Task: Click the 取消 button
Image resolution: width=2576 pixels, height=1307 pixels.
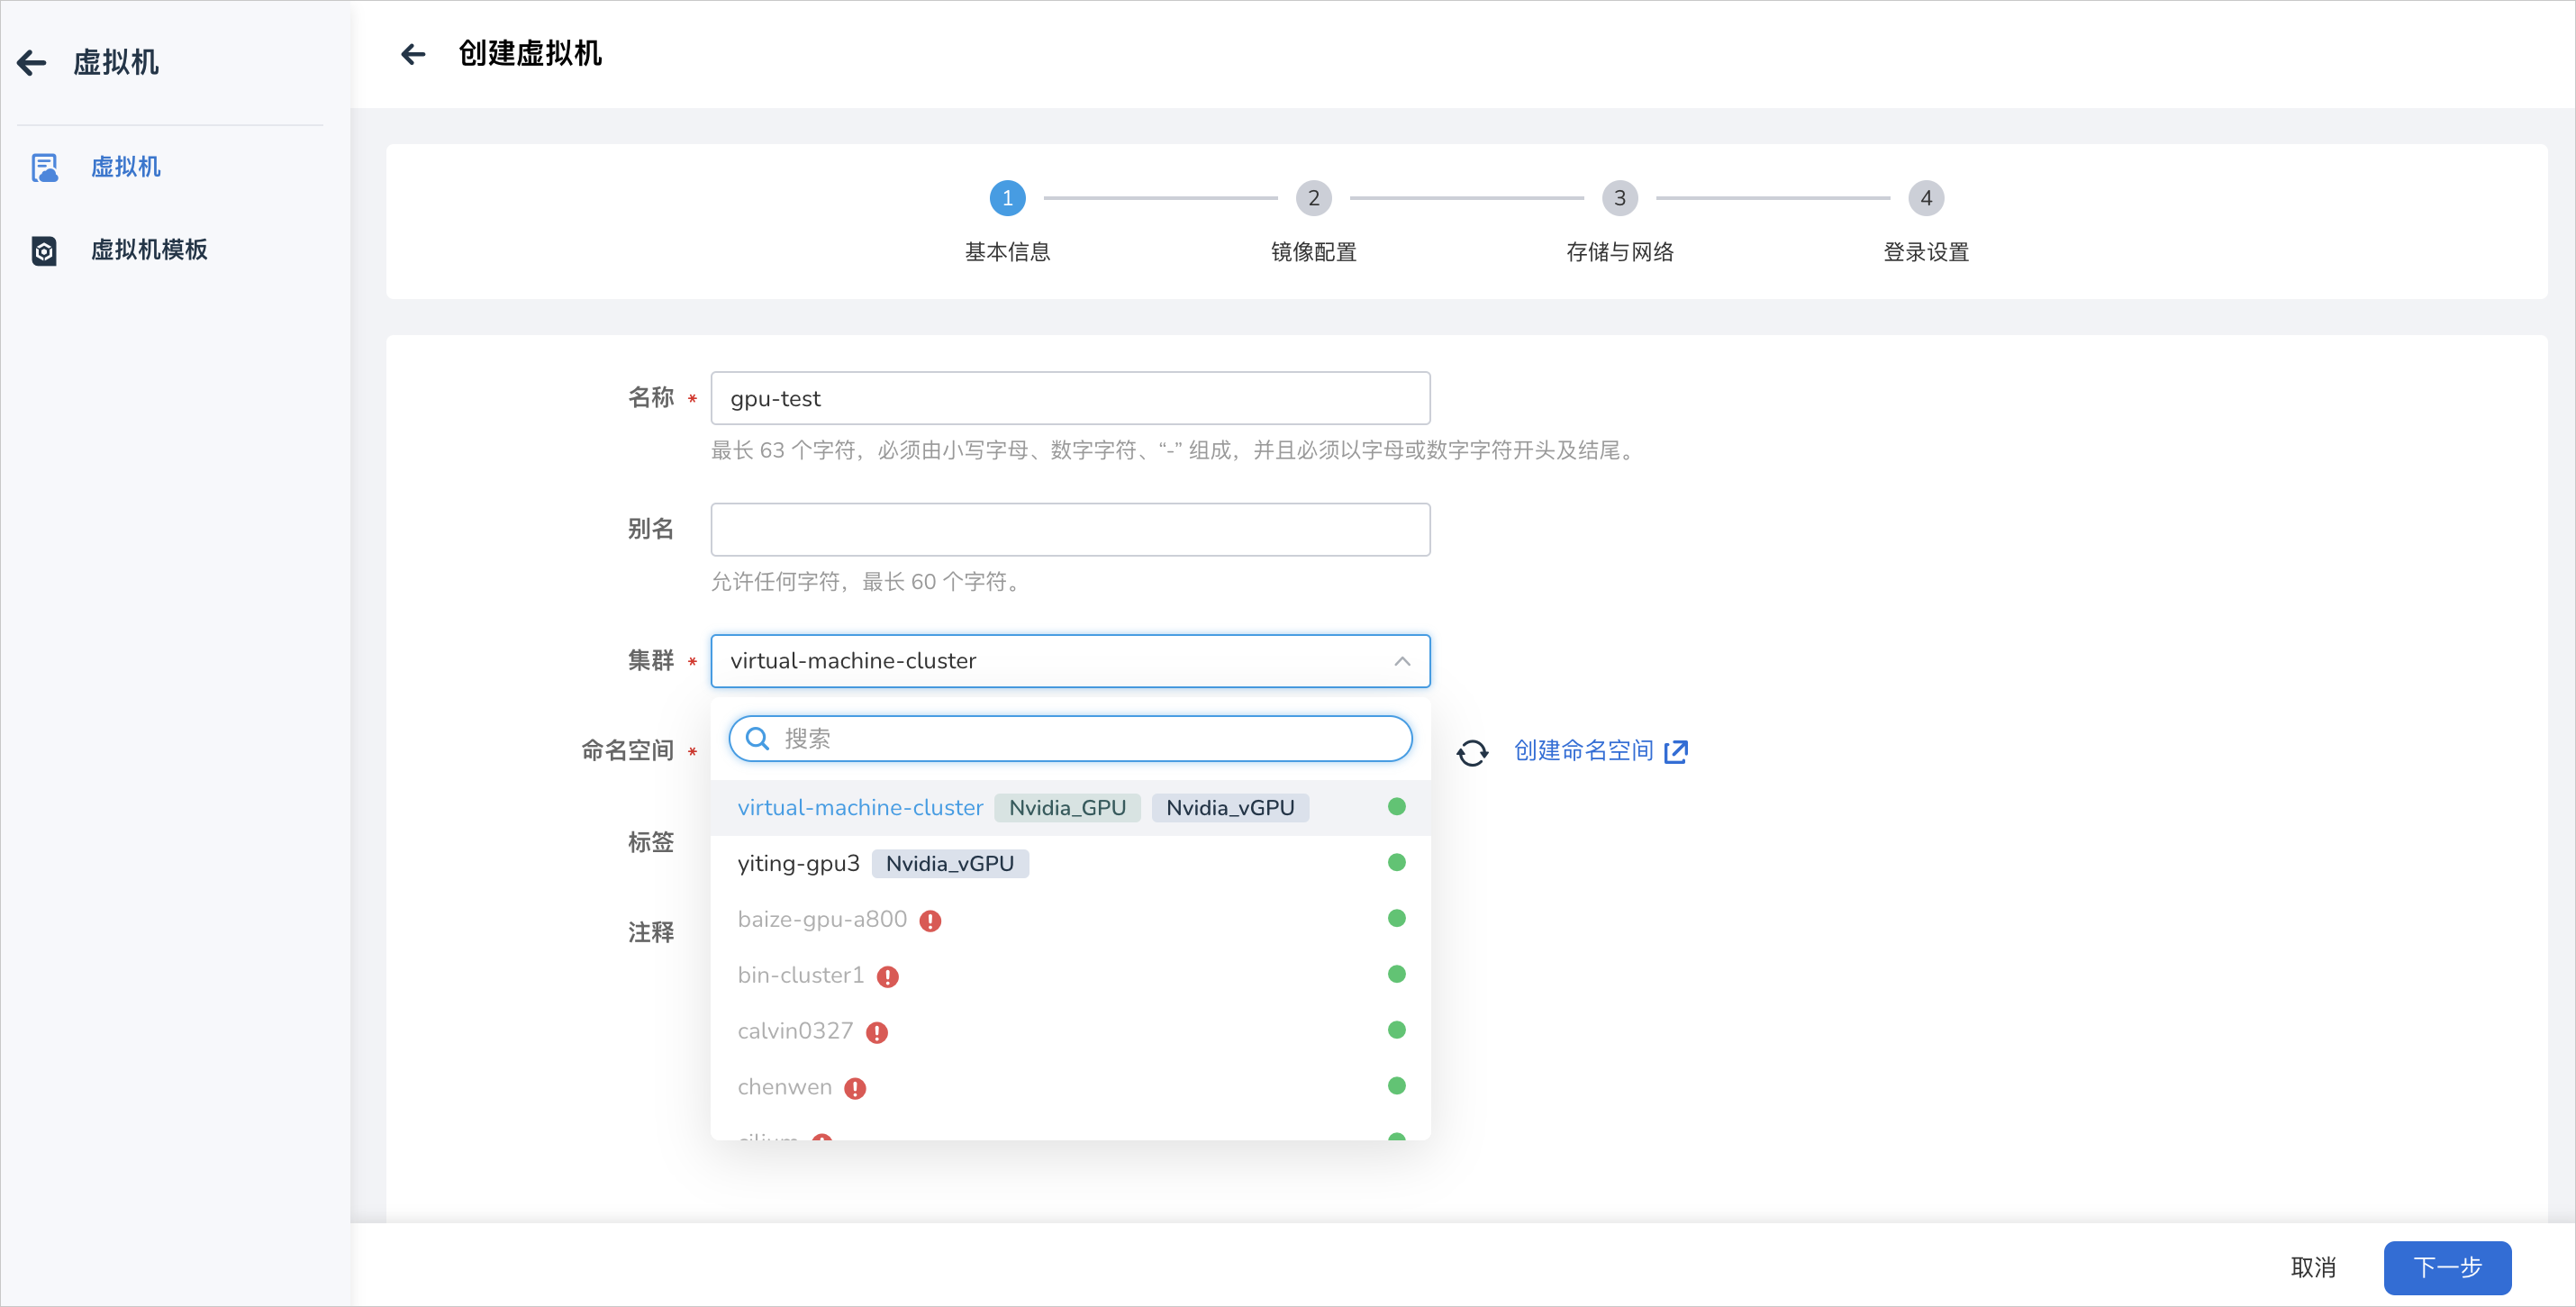Action: tap(2313, 1268)
